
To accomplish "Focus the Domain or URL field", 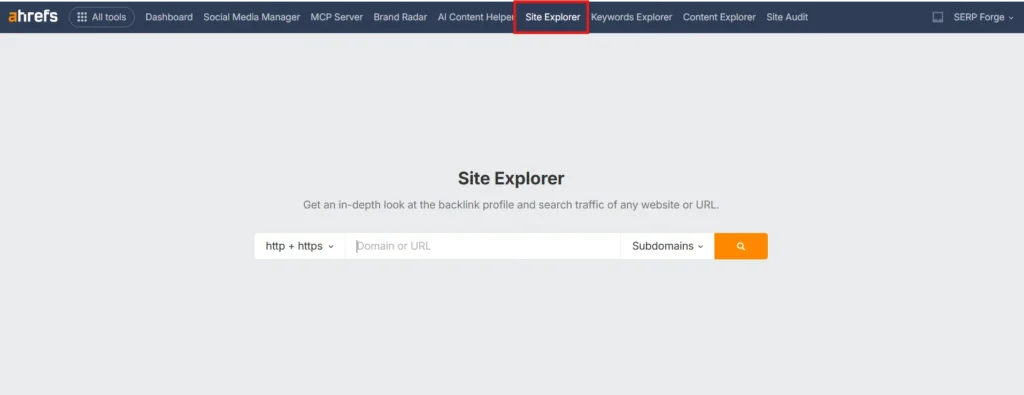I will (x=483, y=246).
